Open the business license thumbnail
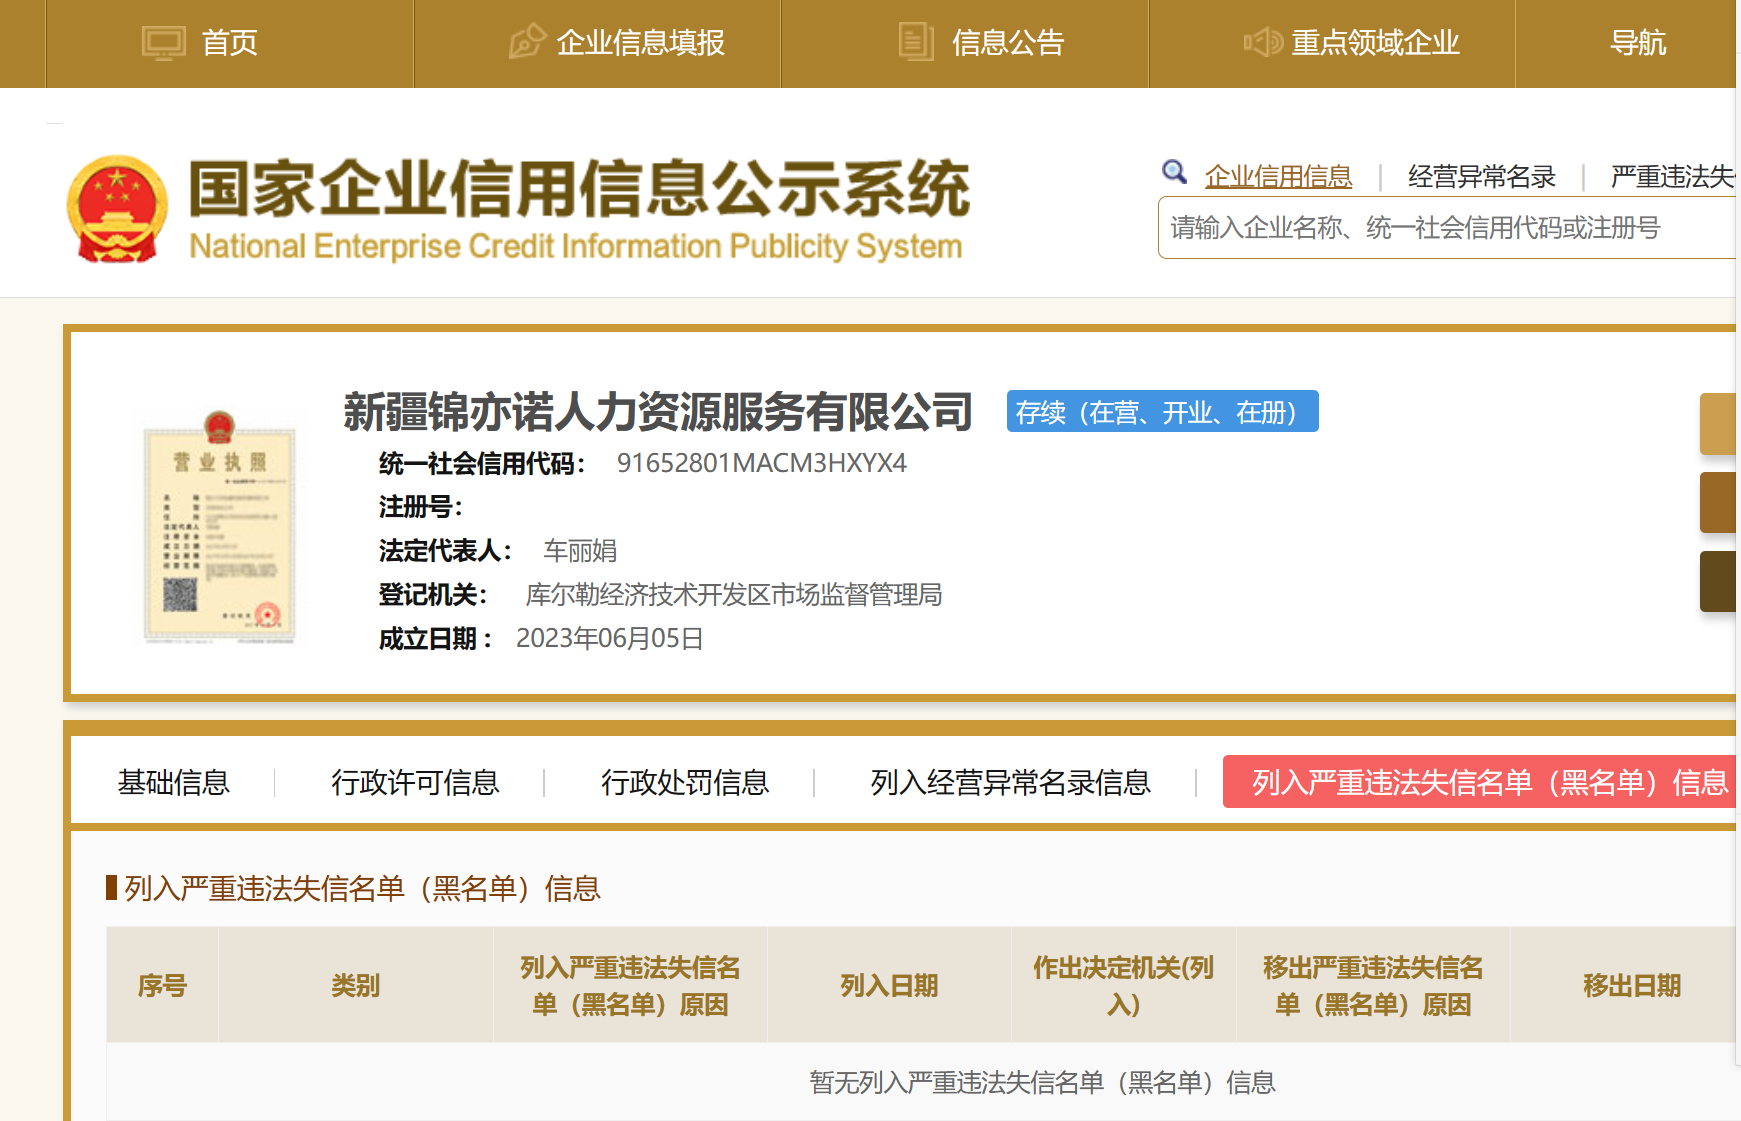1741x1121 pixels. pyautogui.click(x=220, y=526)
